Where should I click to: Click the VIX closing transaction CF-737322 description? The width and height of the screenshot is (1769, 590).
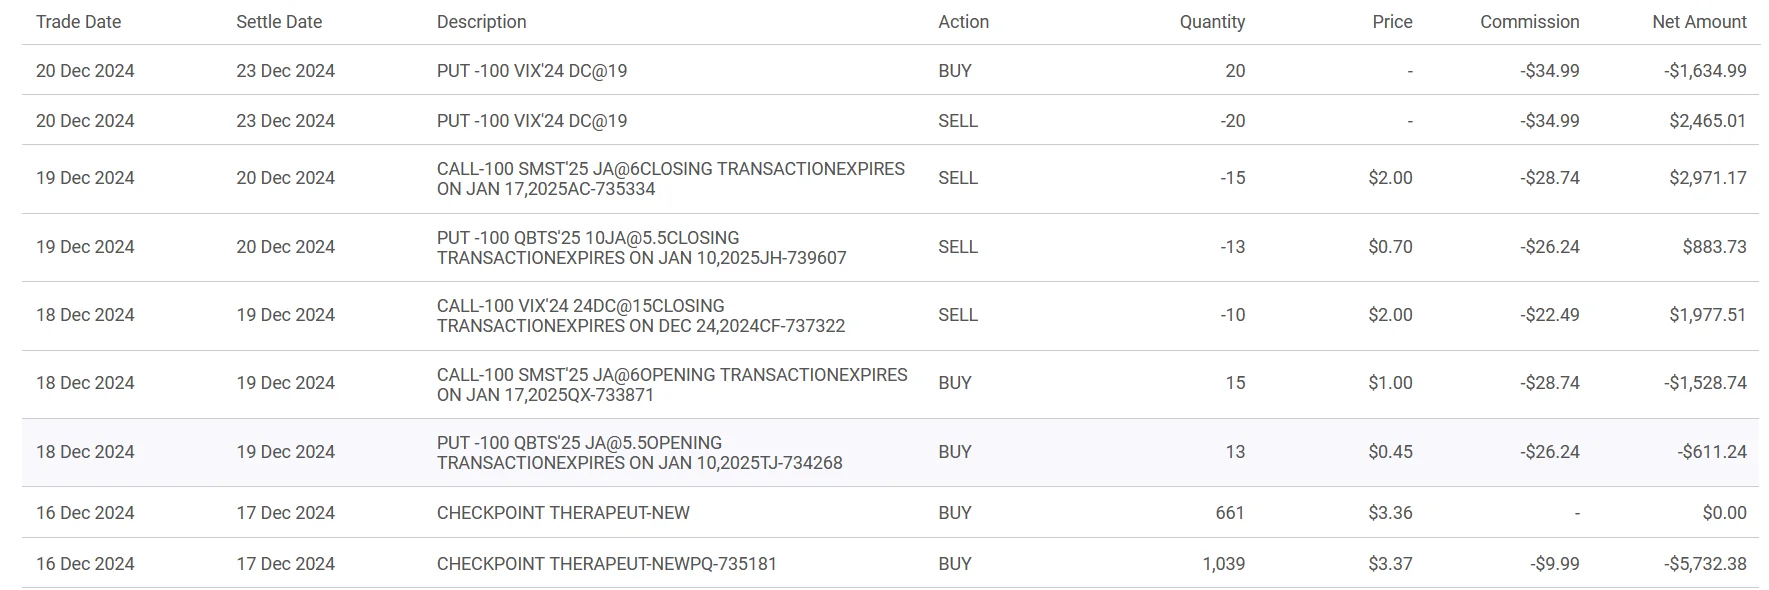click(640, 316)
